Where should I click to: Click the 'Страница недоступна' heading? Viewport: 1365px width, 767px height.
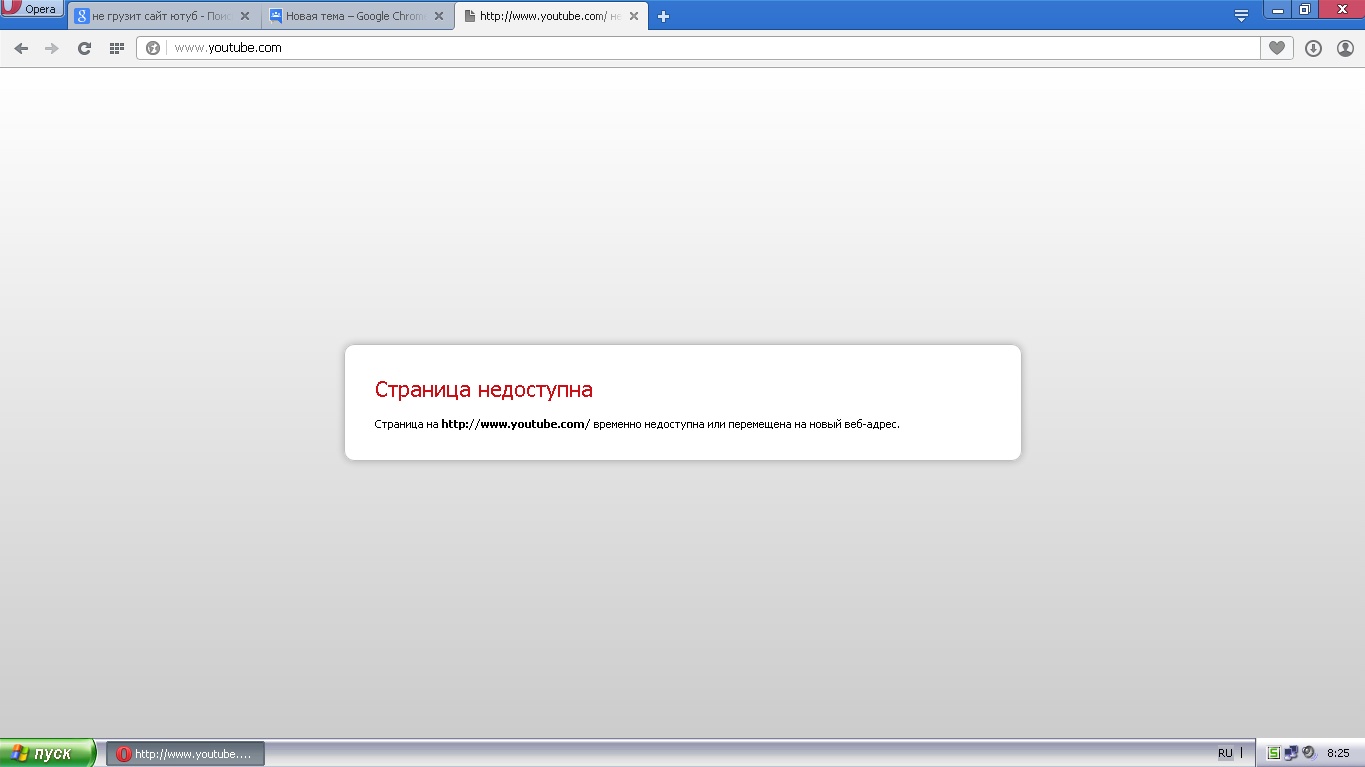point(483,390)
